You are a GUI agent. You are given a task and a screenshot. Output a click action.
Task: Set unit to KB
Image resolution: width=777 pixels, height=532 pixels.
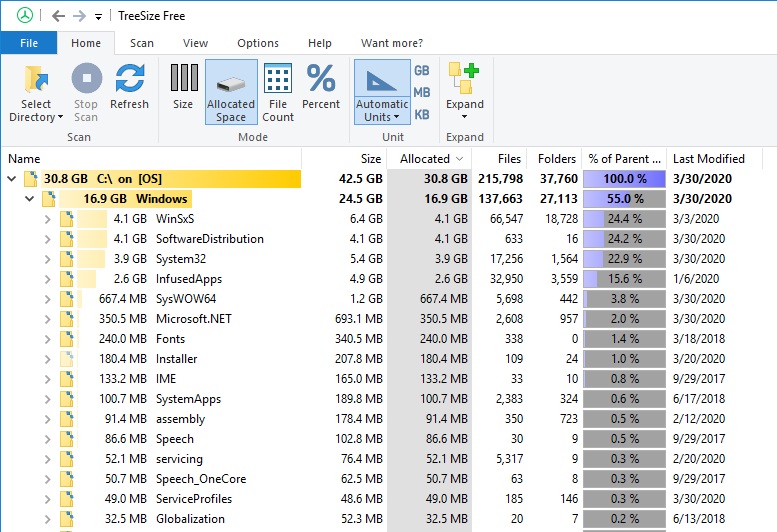pos(422,114)
